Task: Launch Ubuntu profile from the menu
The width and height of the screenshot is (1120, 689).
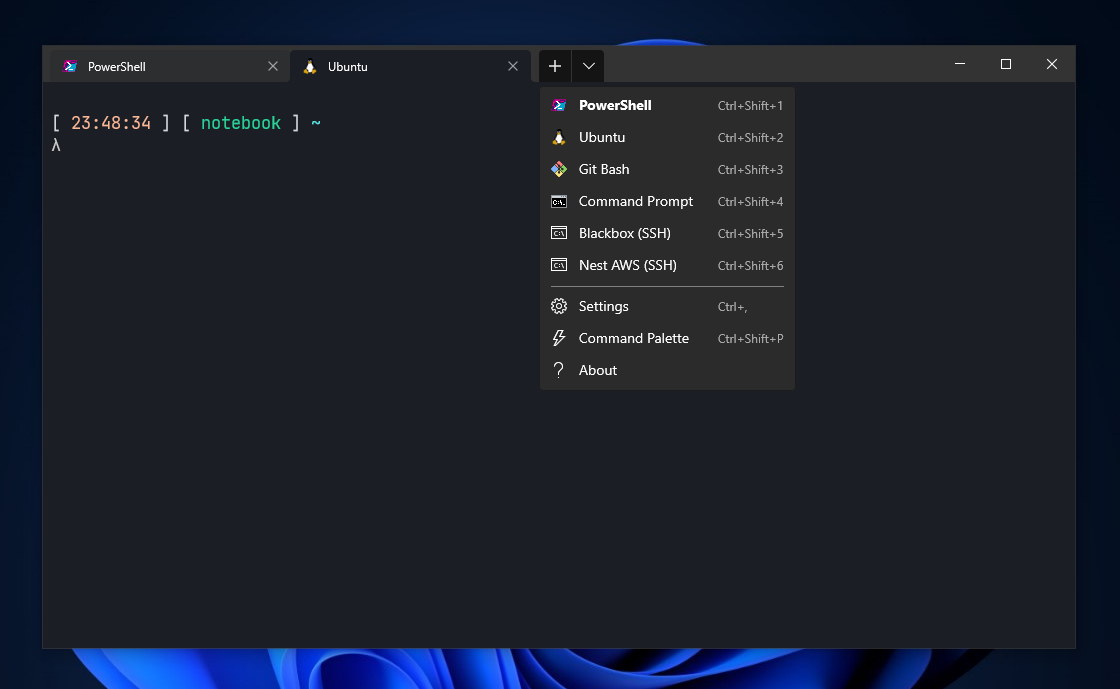Action: (x=667, y=138)
